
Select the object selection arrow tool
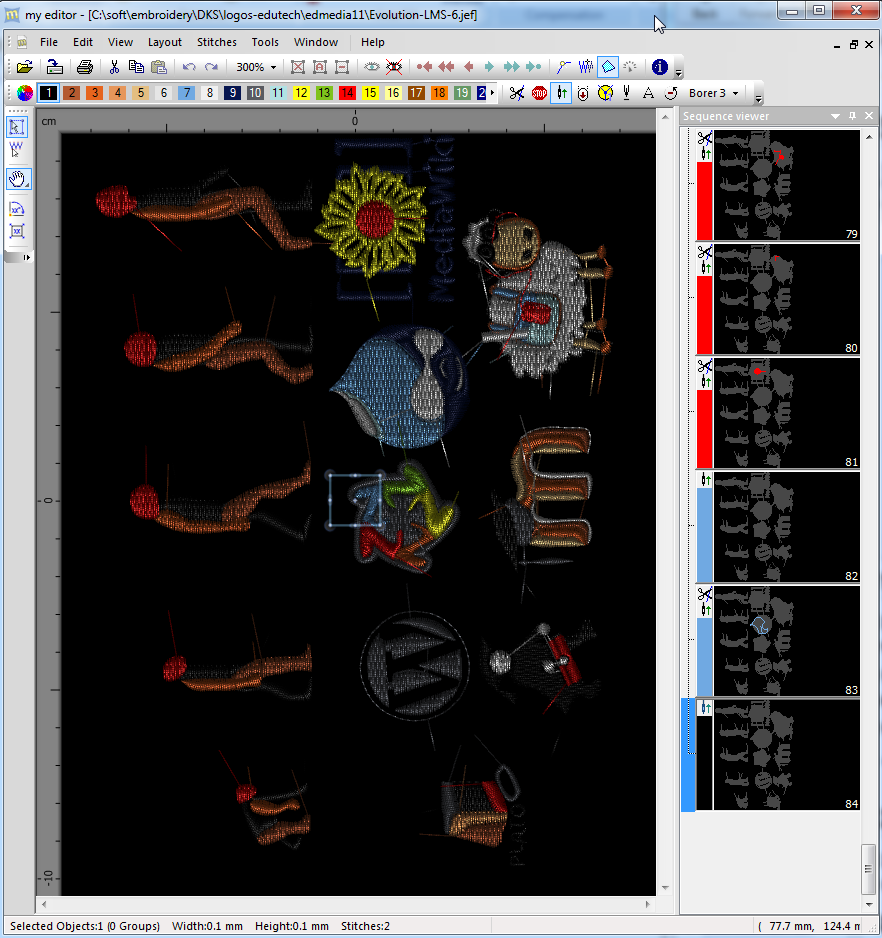(x=17, y=127)
